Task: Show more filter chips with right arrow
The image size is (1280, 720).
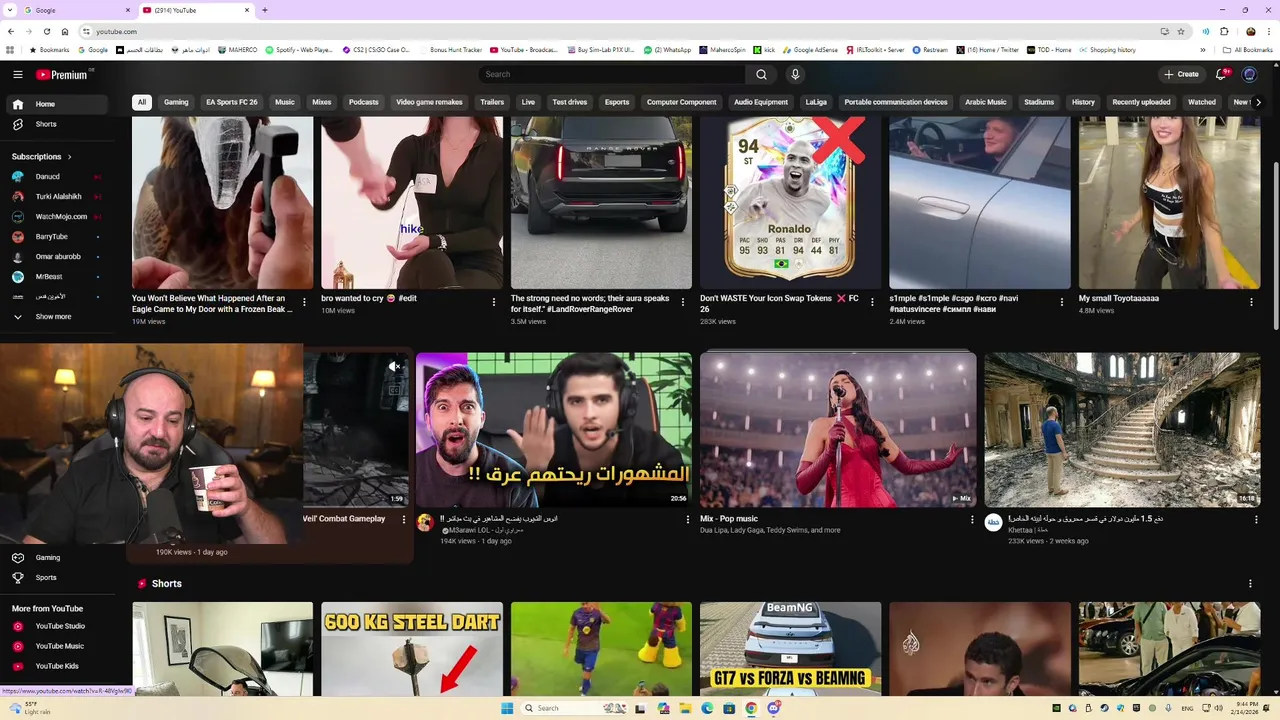Action: point(1258,102)
